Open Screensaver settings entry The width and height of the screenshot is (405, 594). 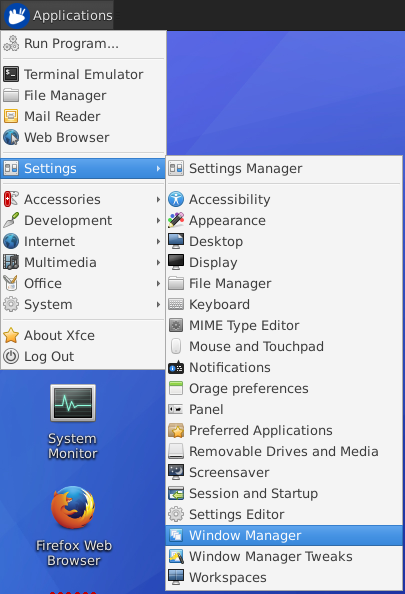pos(284,472)
